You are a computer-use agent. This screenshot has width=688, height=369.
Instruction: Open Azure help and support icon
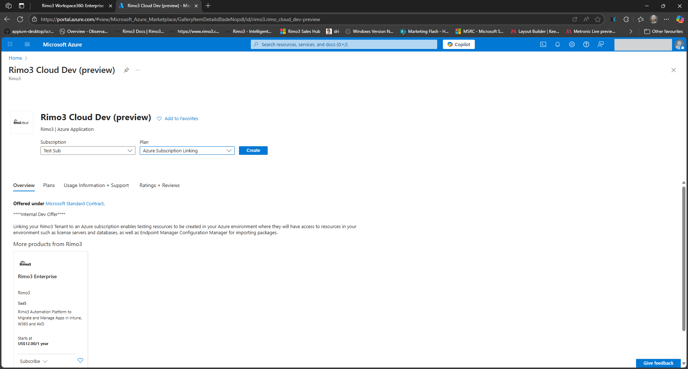(586, 44)
